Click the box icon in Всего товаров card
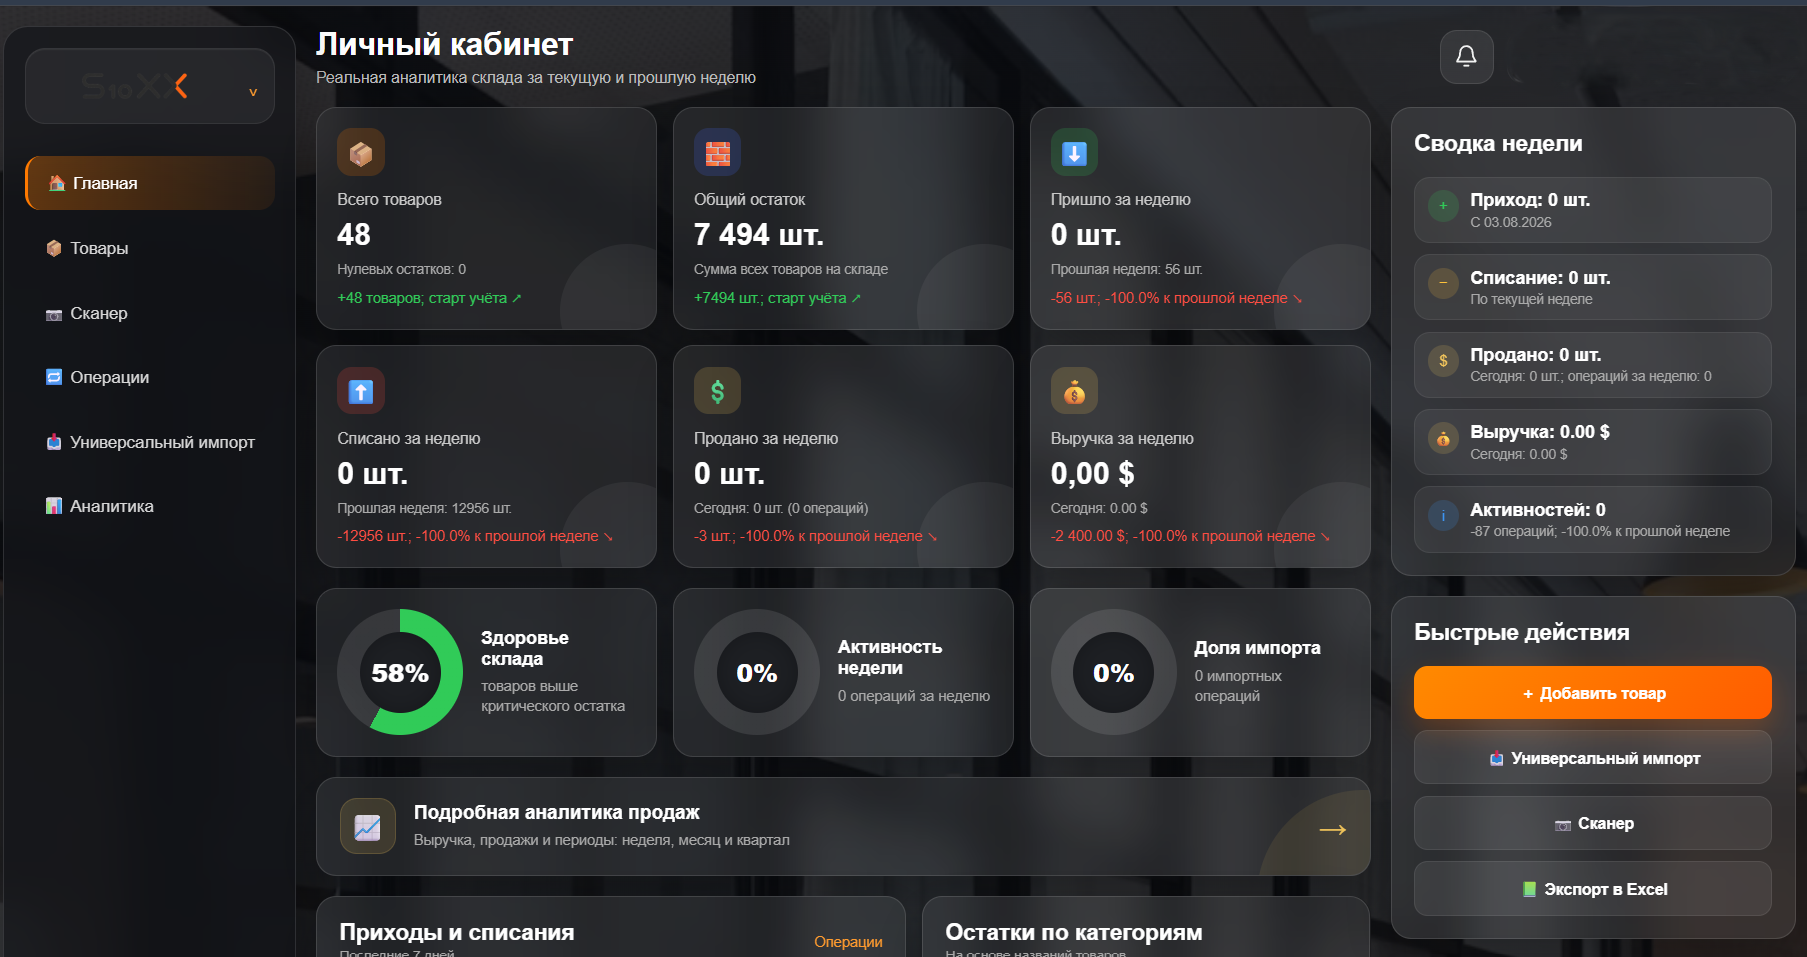 tap(361, 153)
